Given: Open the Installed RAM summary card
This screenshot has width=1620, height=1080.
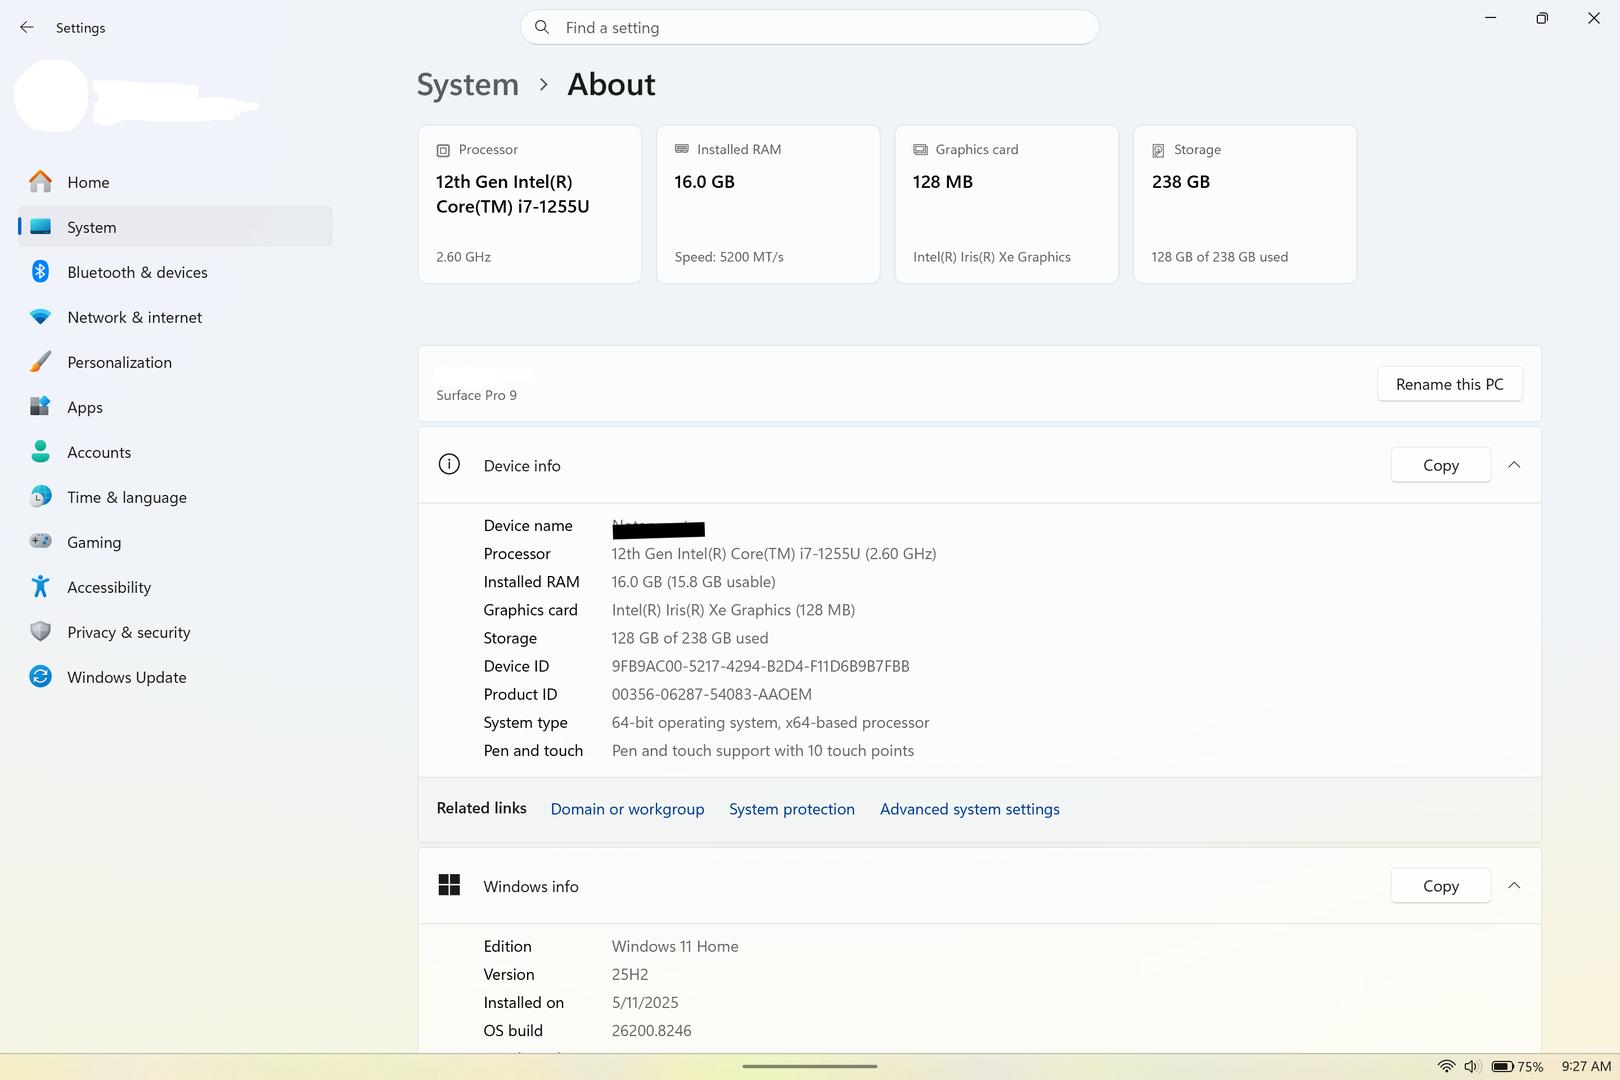Looking at the screenshot, I should pyautogui.click(x=768, y=204).
